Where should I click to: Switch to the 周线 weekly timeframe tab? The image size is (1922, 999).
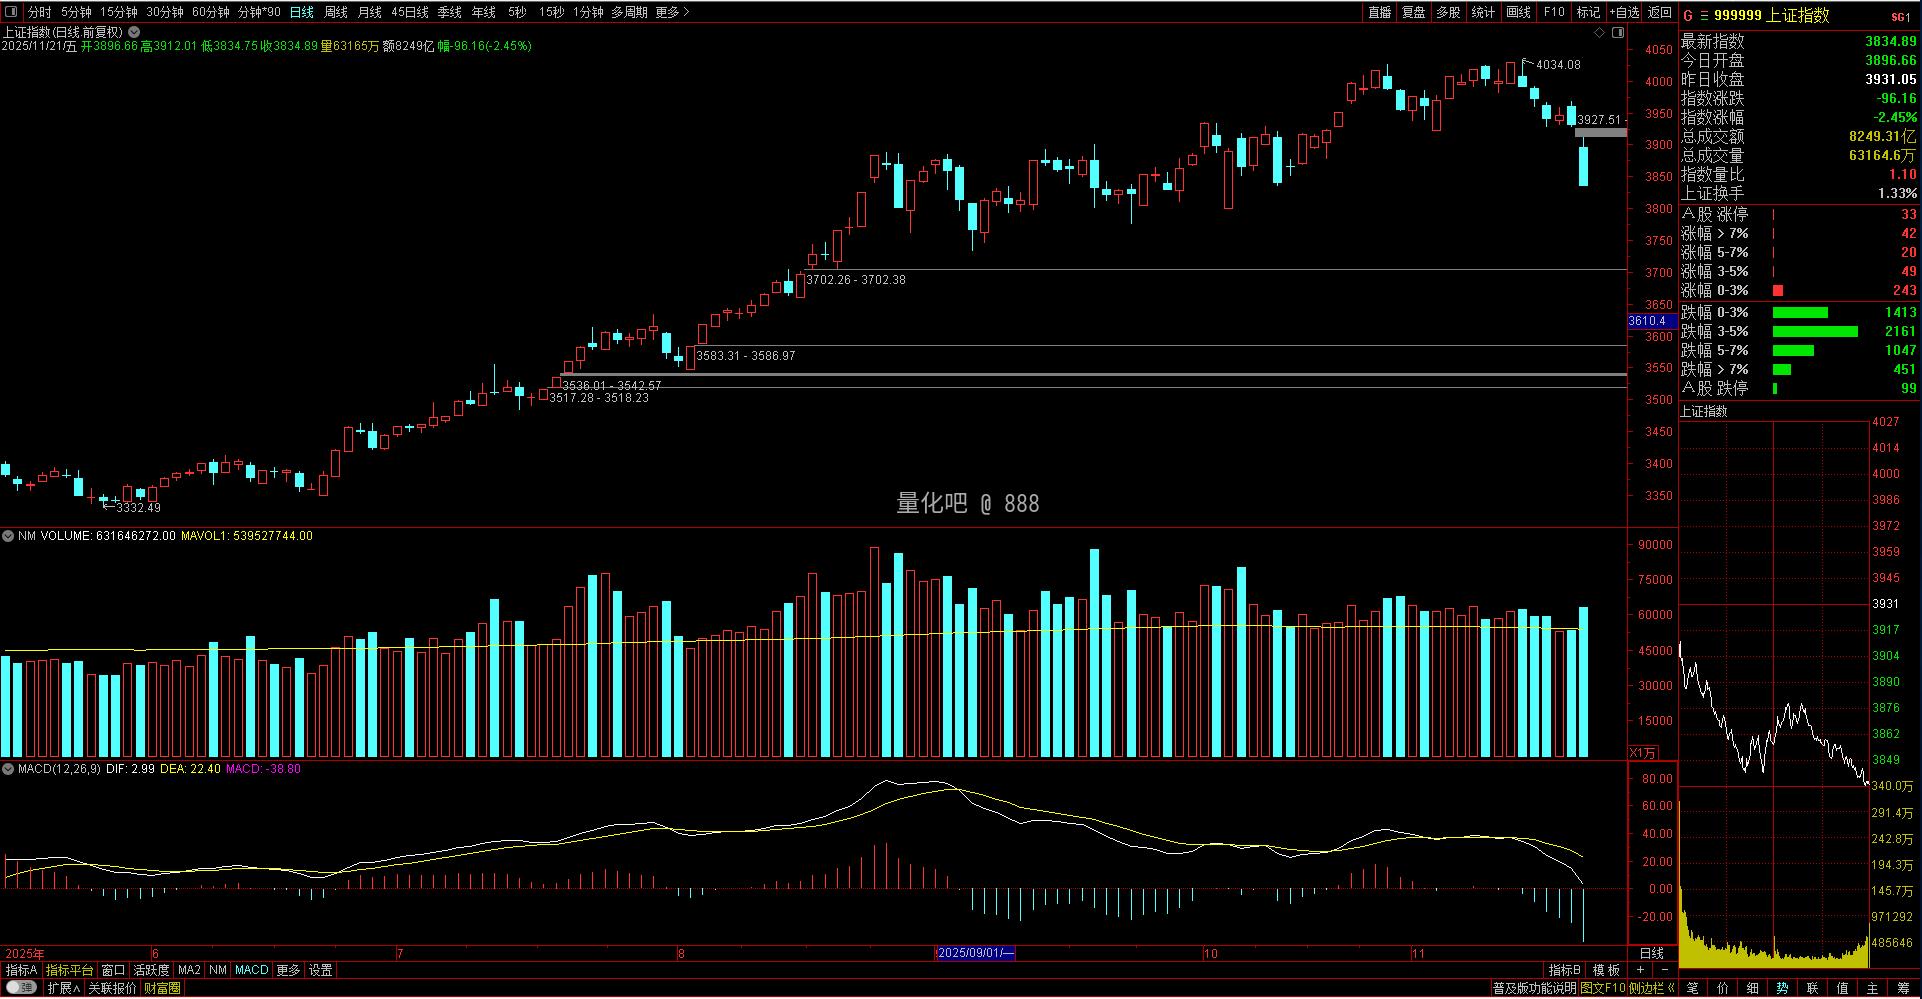[336, 12]
